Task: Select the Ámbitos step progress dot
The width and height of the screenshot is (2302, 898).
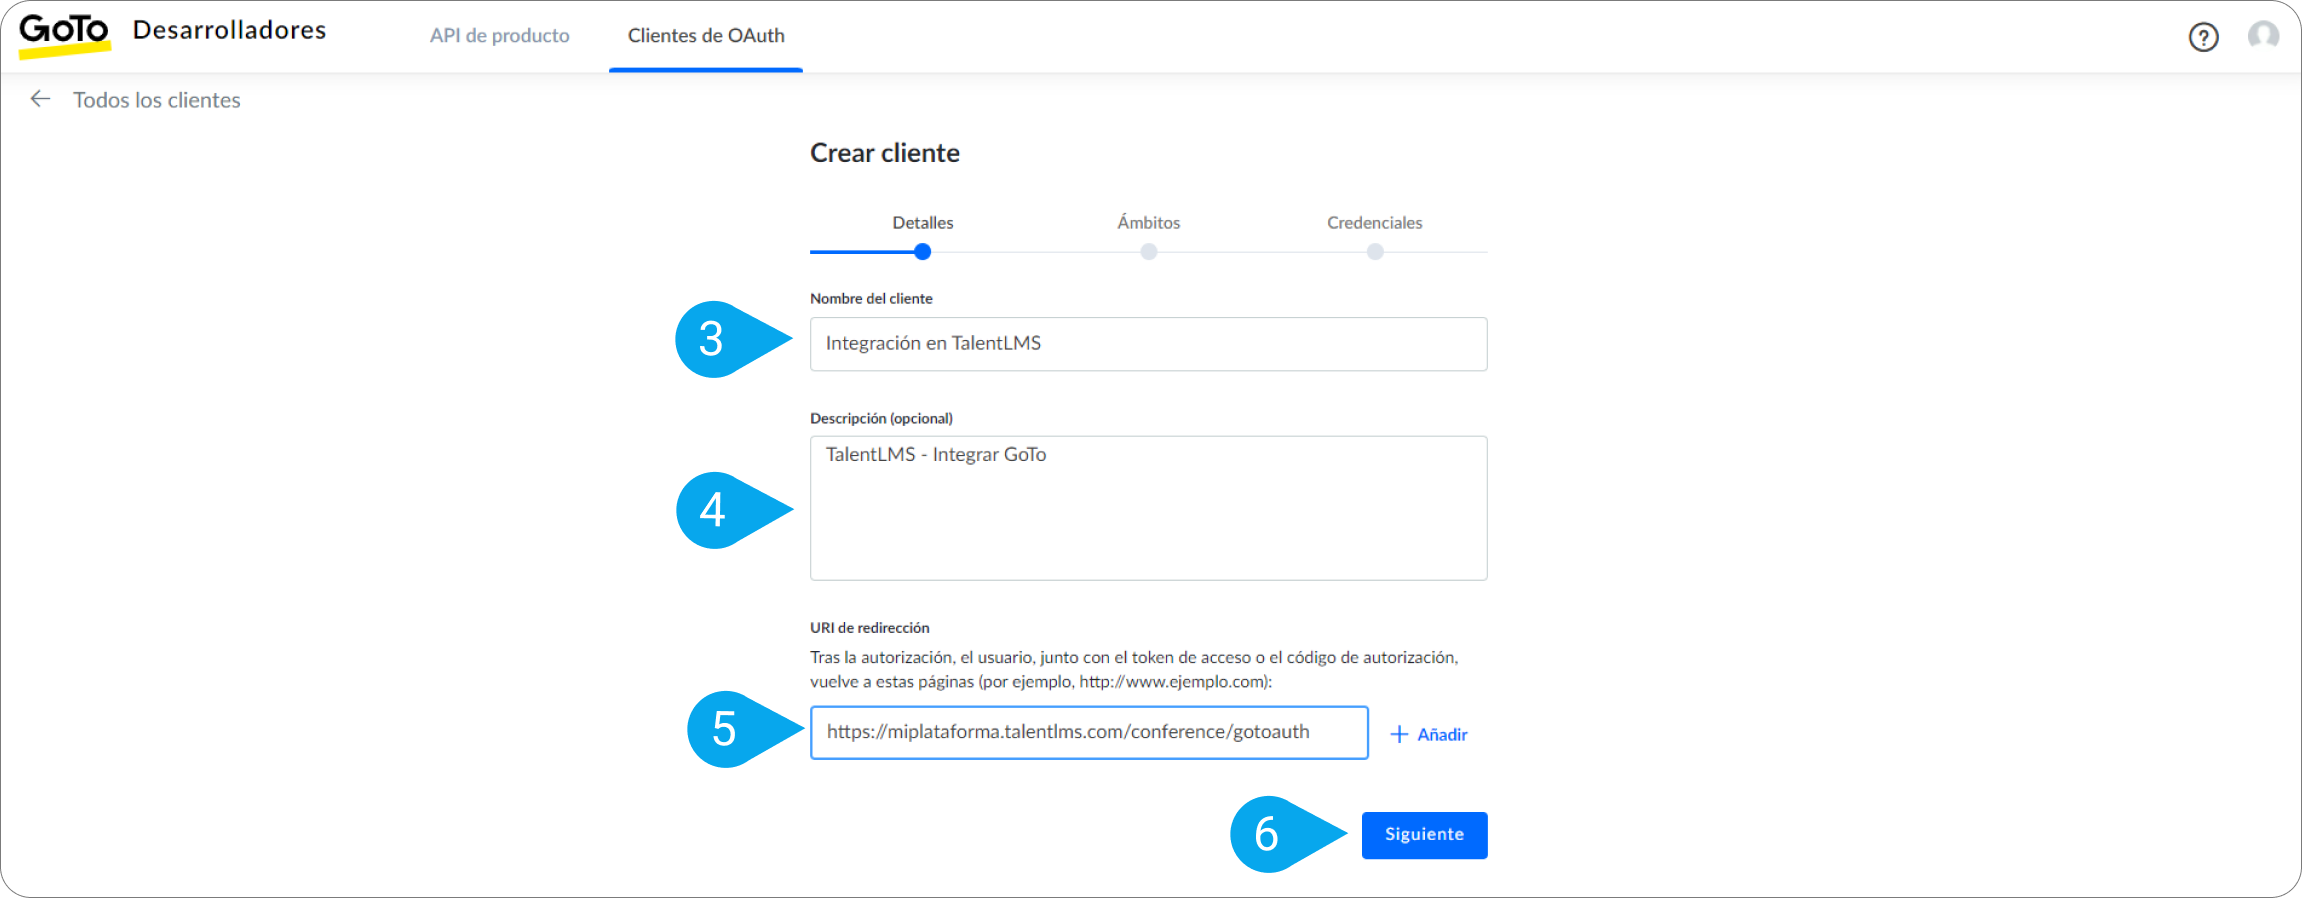Action: point(1149,252)
